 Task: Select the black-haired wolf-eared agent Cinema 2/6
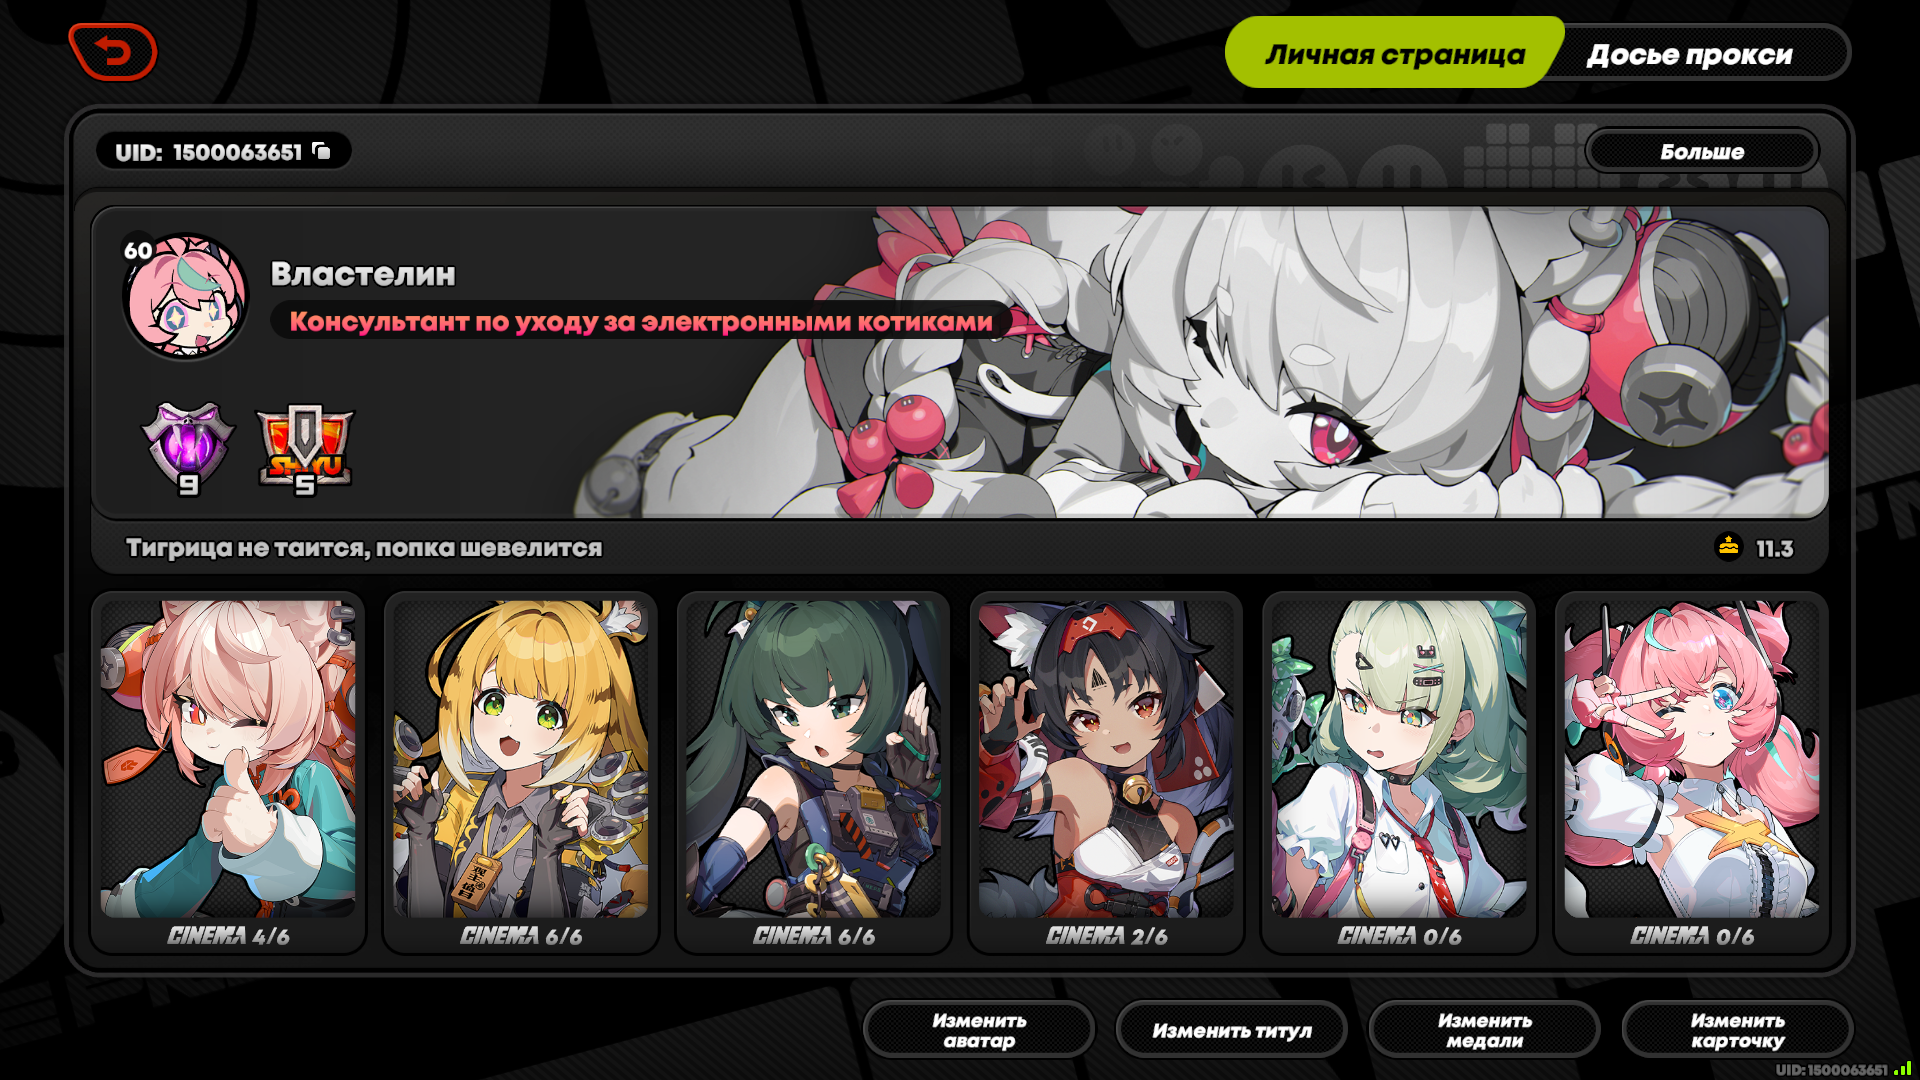point(1106,773)
